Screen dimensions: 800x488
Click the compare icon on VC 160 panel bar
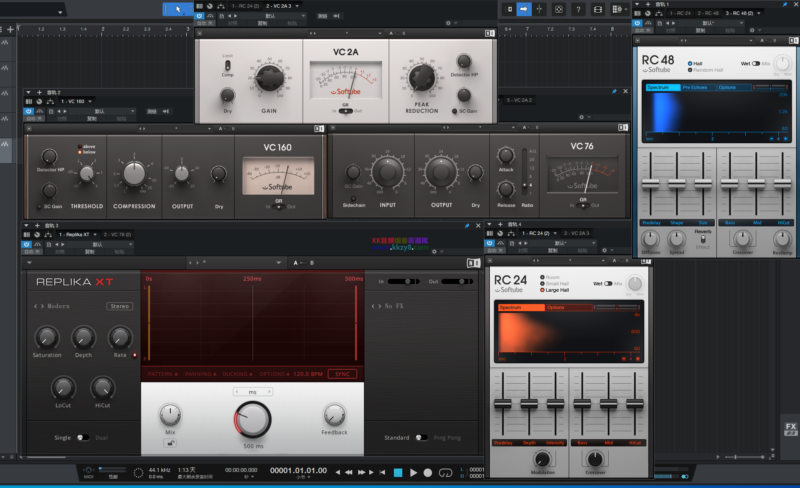pyautogui.click(x=319, y=129)
